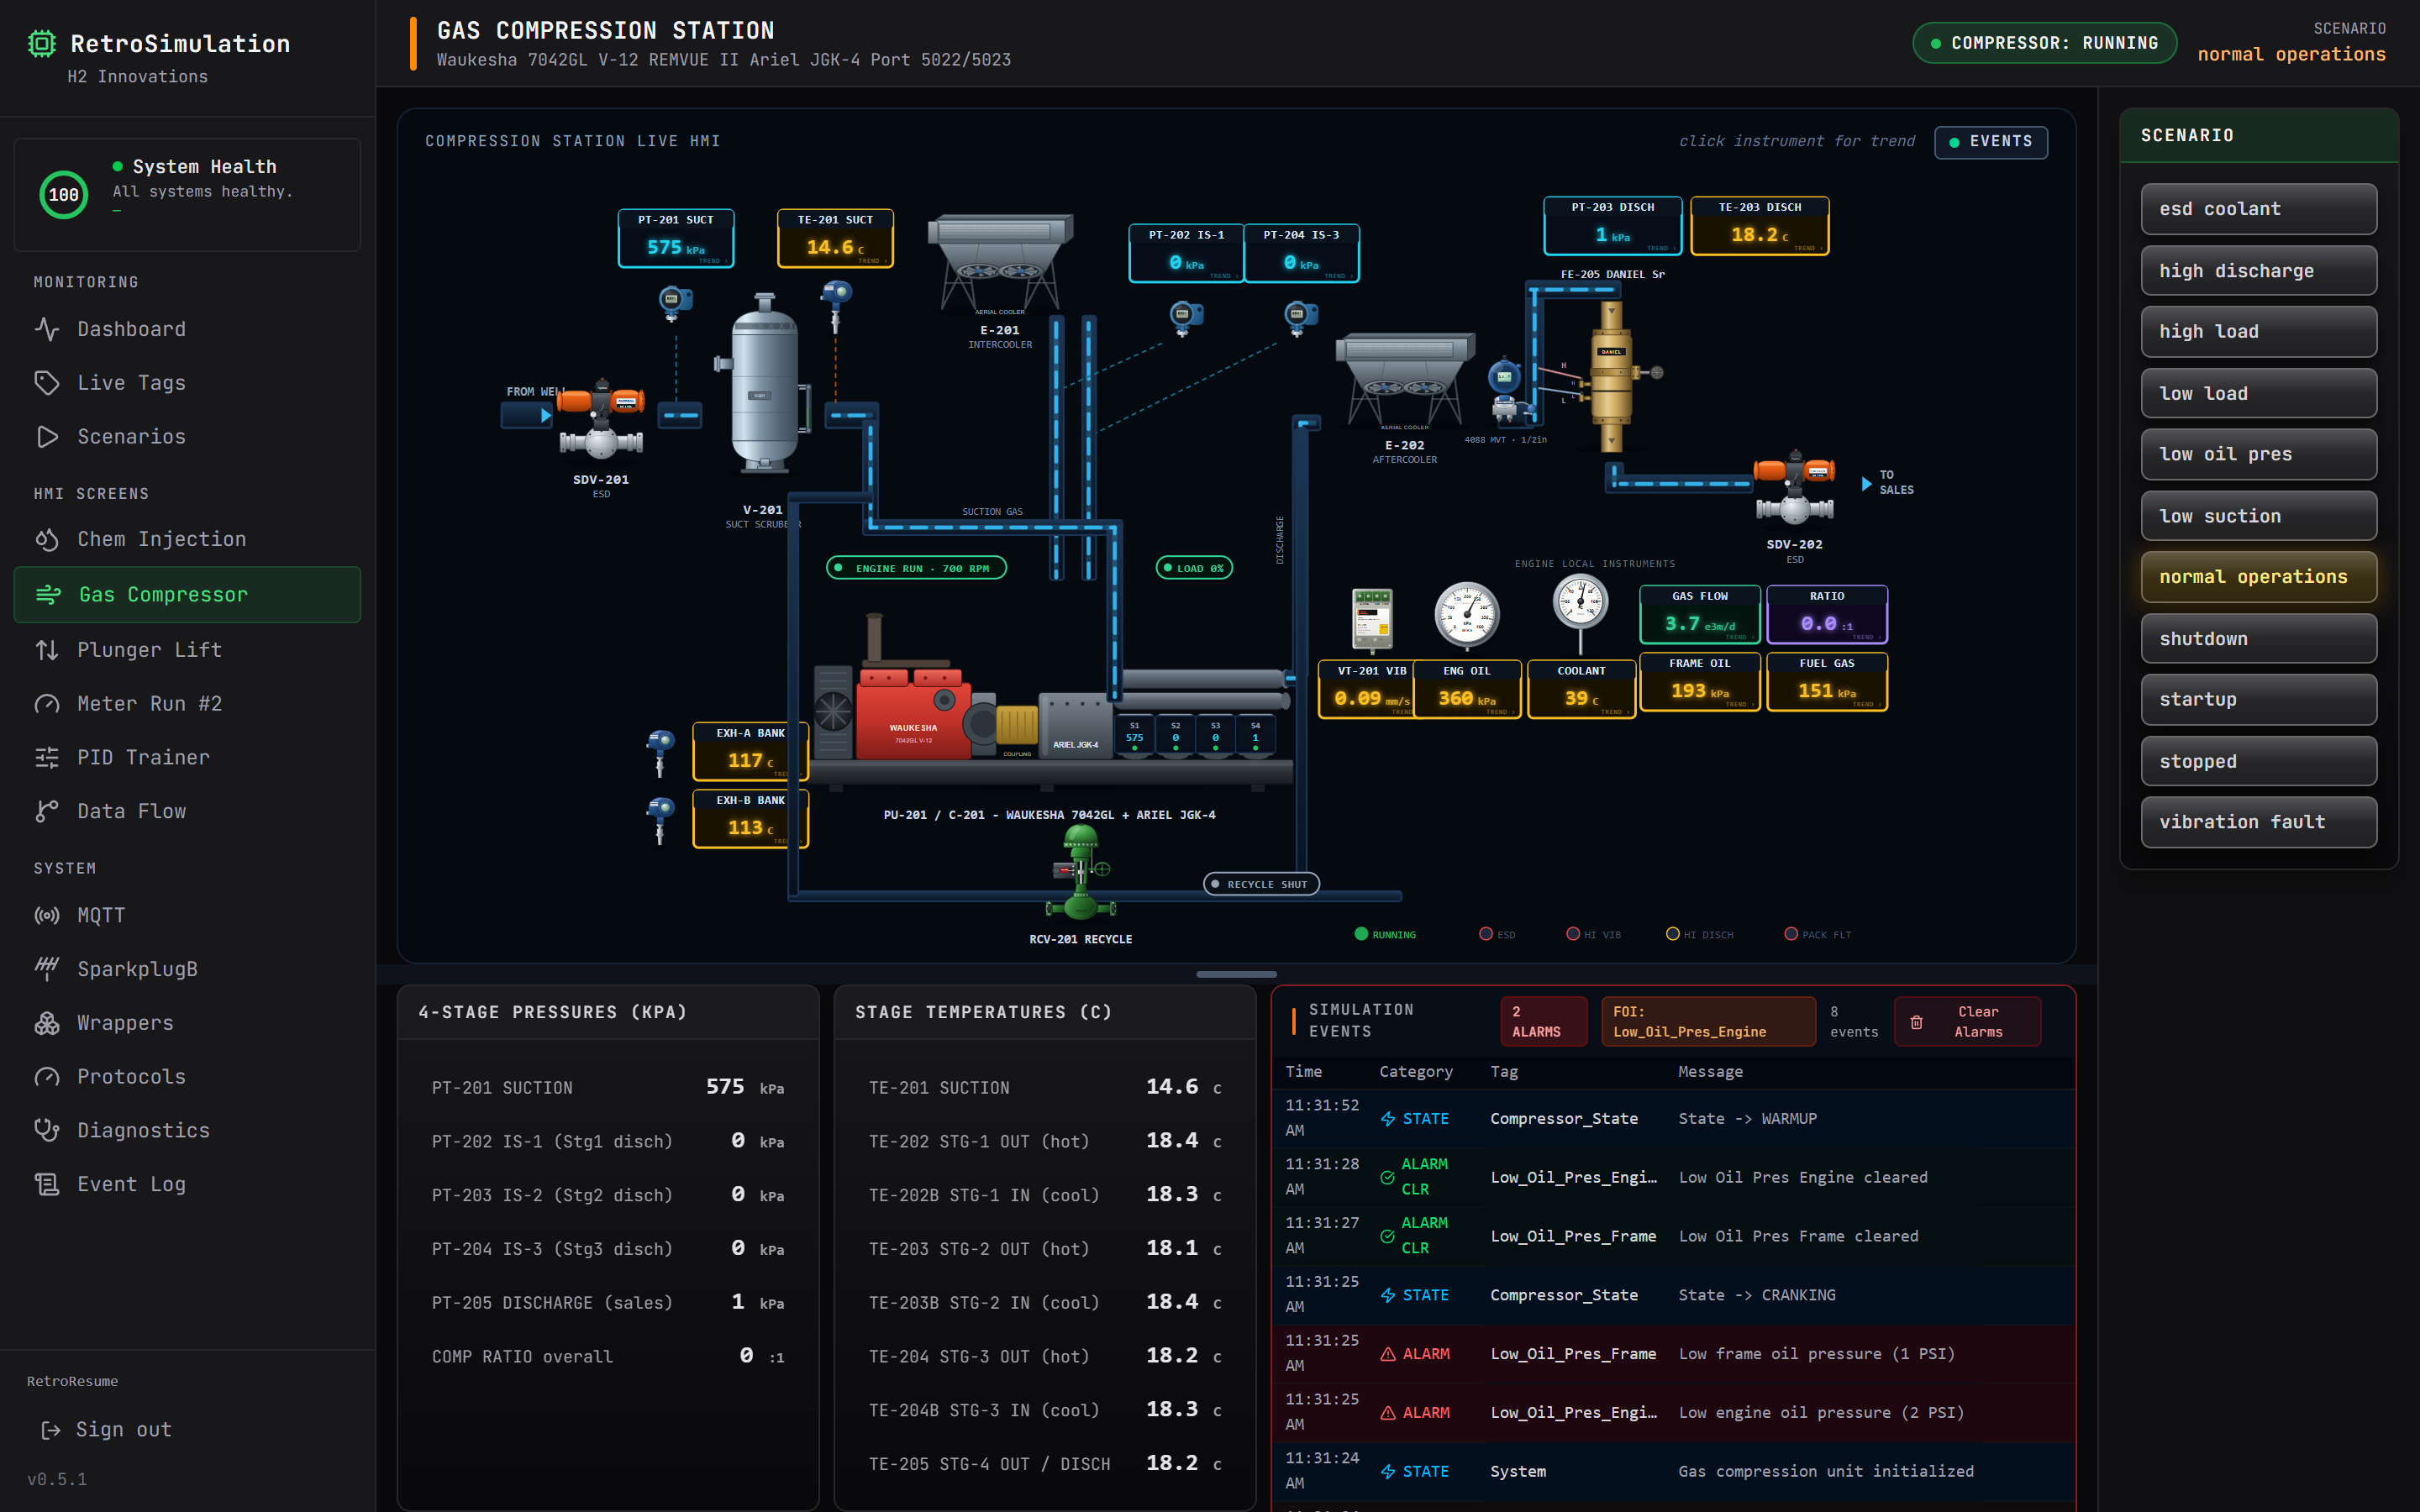
Task: Select the shutdown scenario
Action: (2258, 638)
